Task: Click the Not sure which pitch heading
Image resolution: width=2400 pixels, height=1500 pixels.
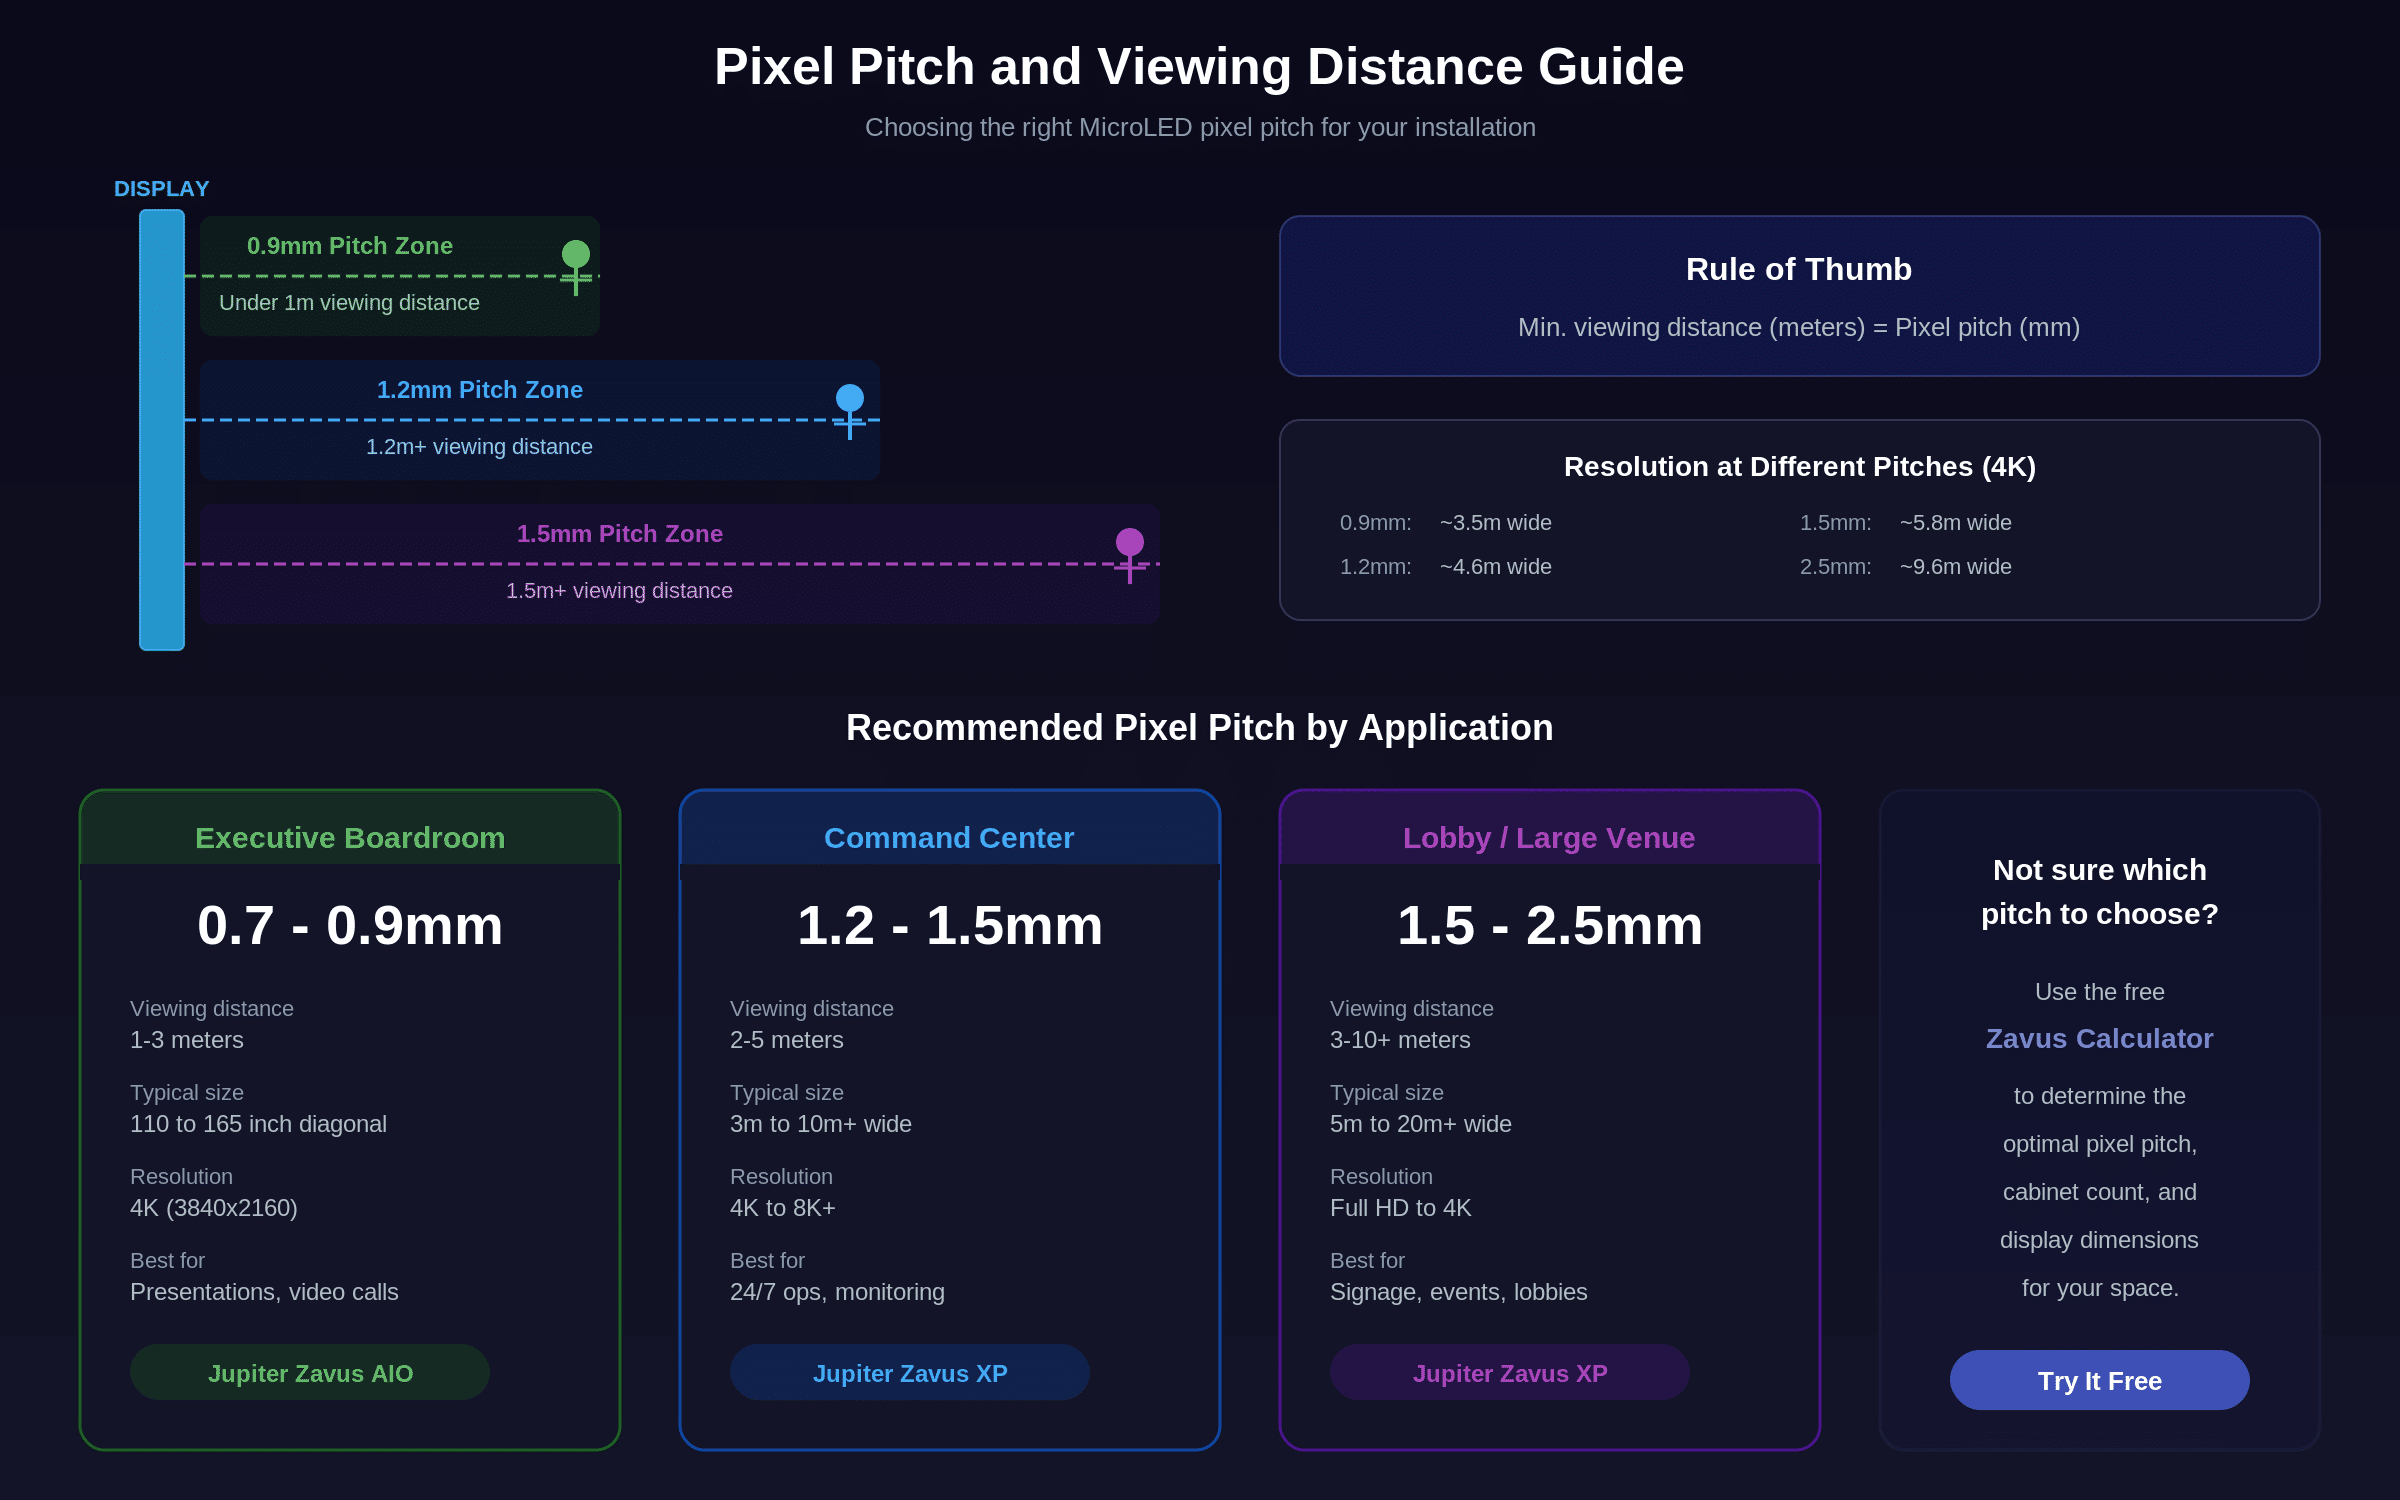Action: [2100, 892]
